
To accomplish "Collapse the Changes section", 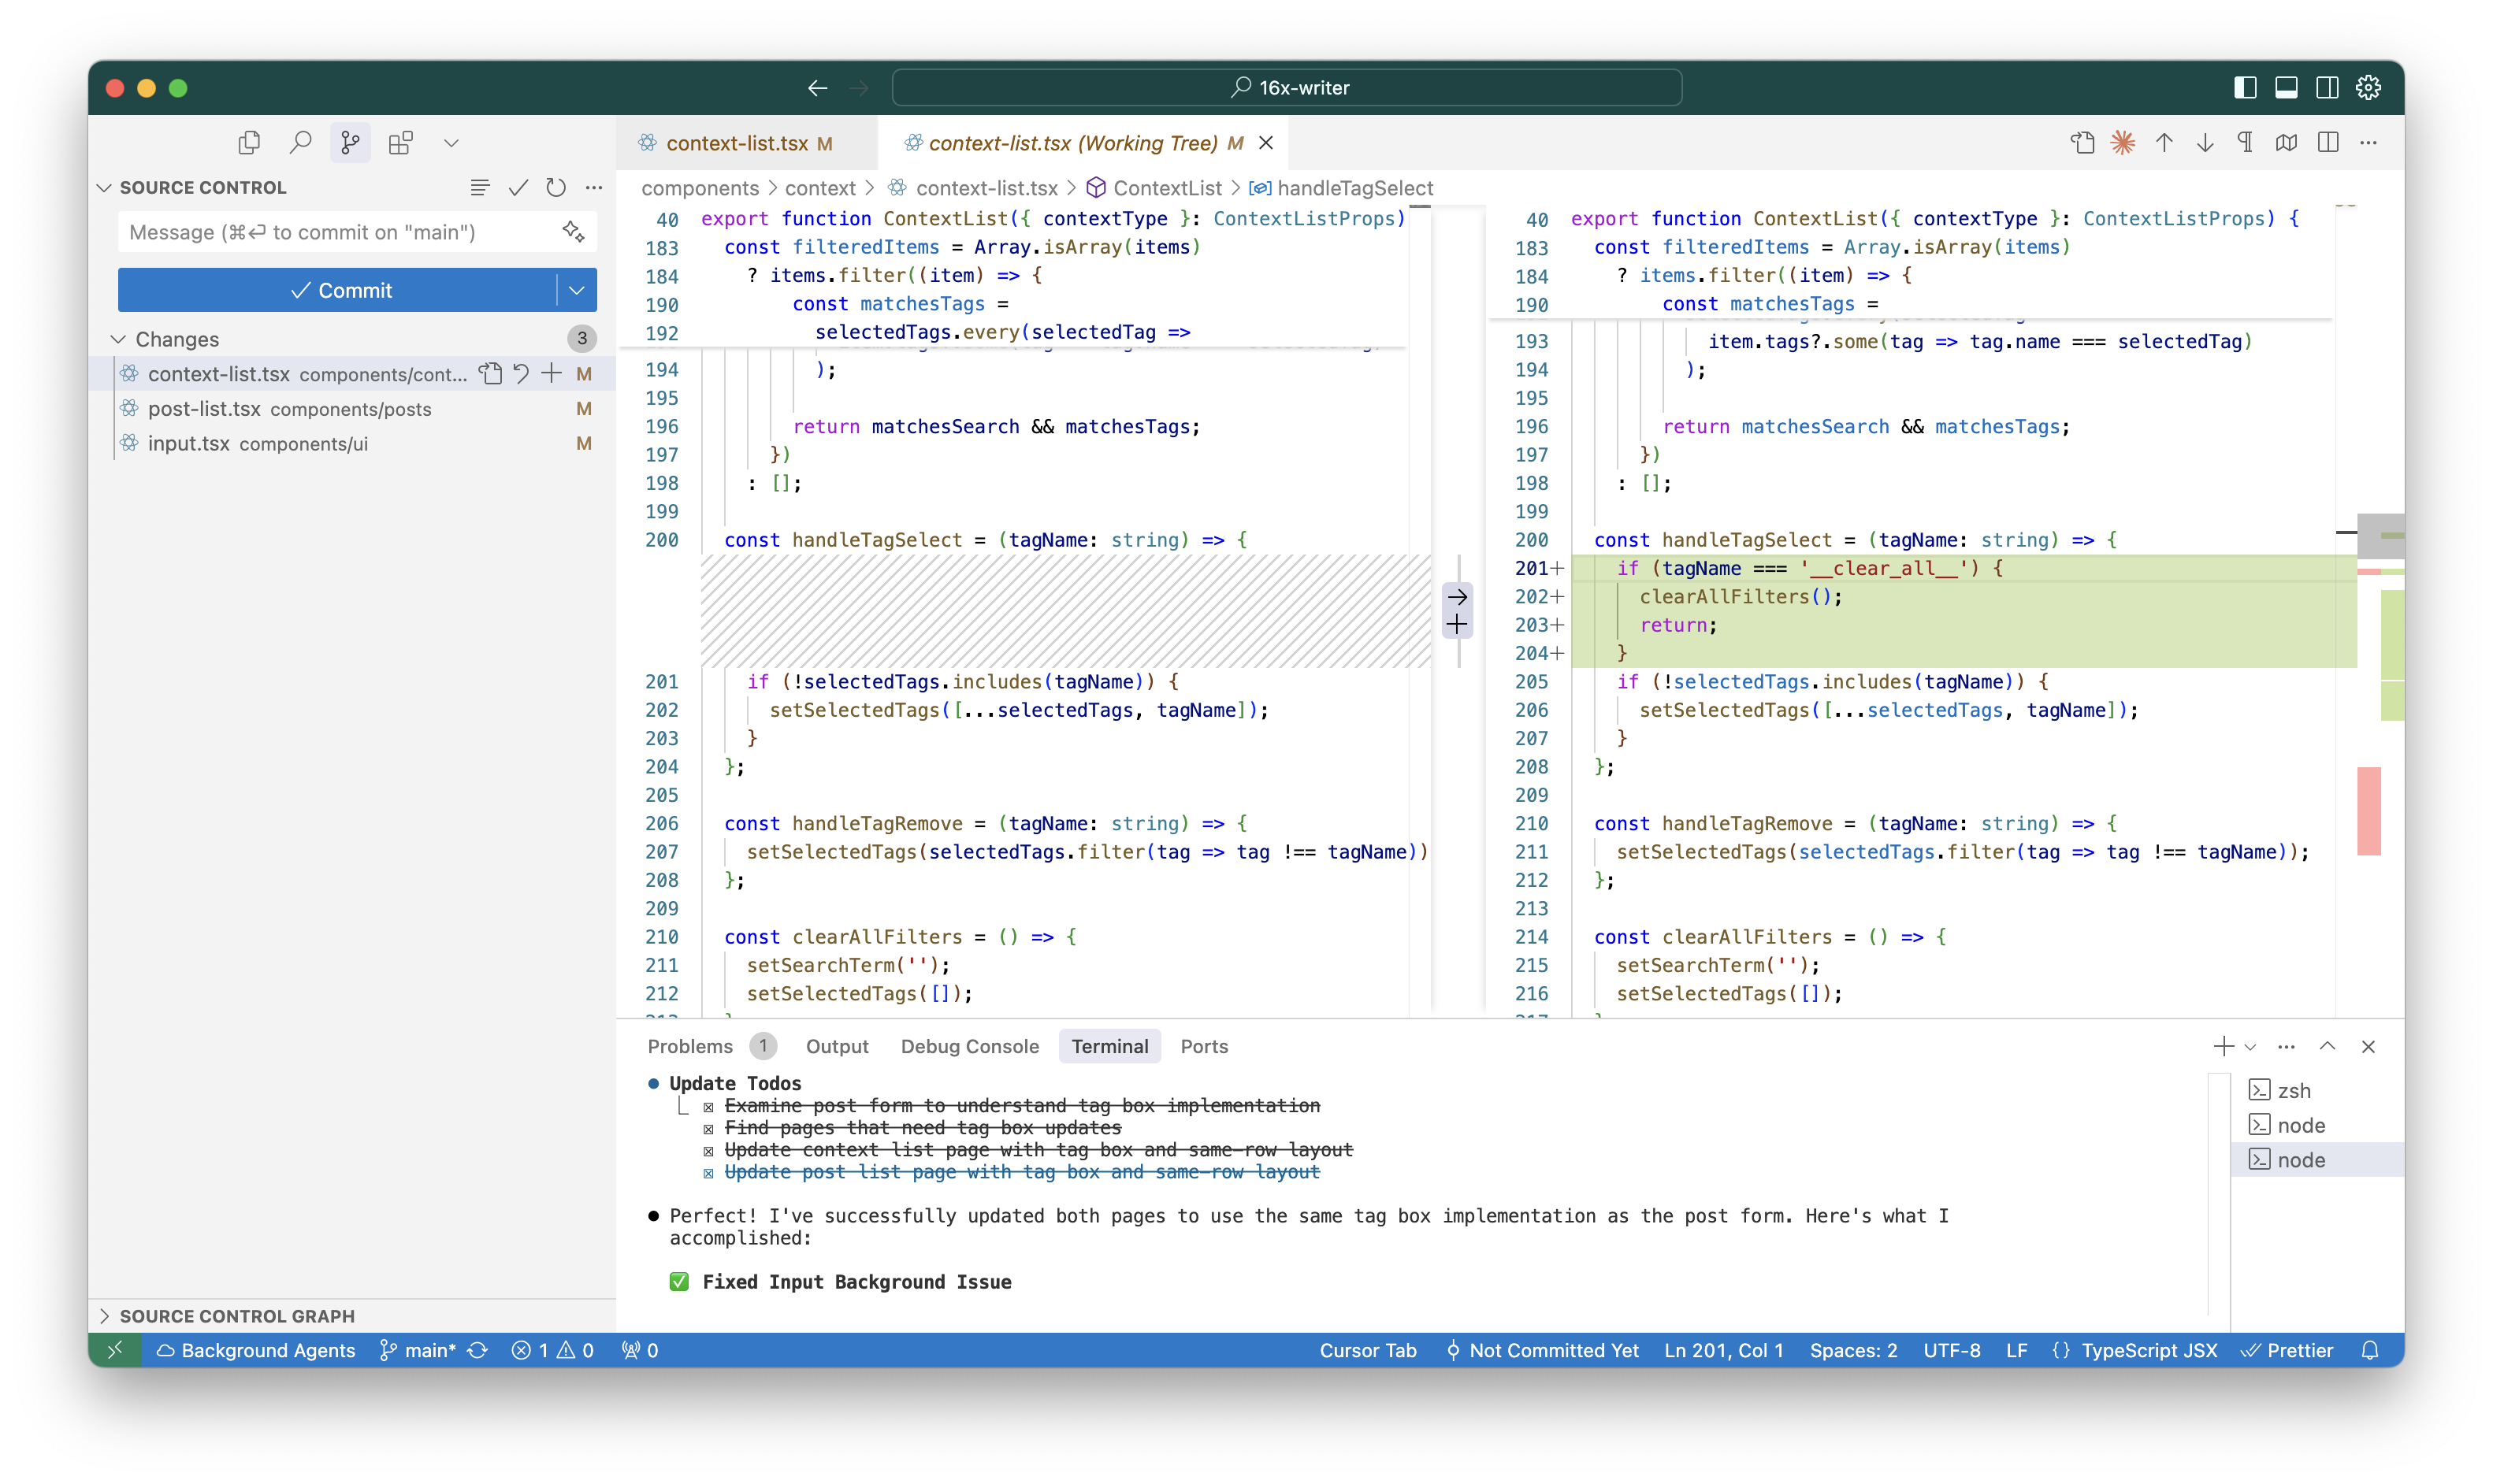I will point(118,338).
